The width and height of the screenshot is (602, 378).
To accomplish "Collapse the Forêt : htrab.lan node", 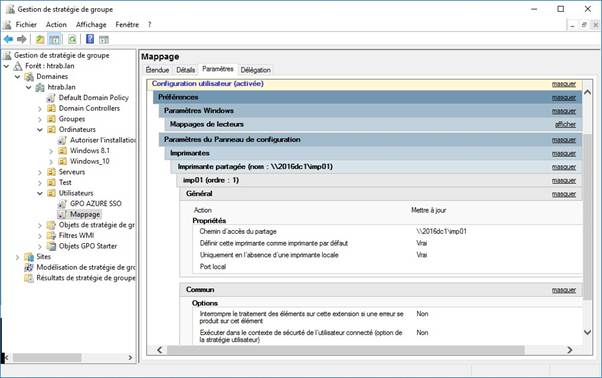I will coord(6,66).
